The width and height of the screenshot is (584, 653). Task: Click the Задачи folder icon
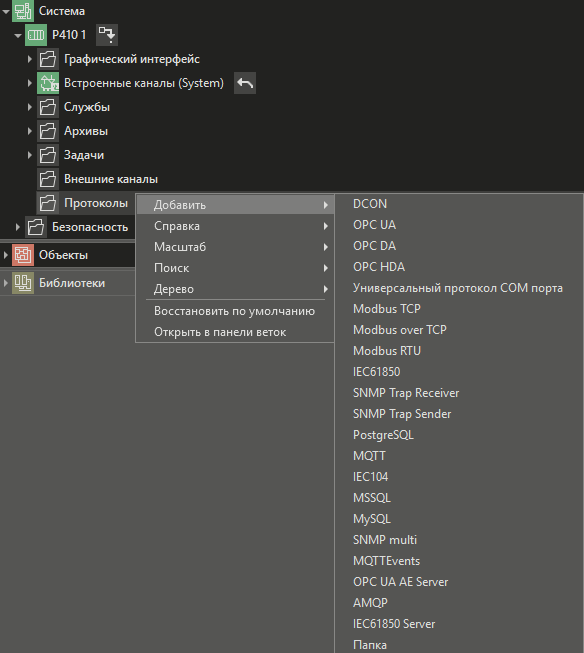tap(48, 155)
